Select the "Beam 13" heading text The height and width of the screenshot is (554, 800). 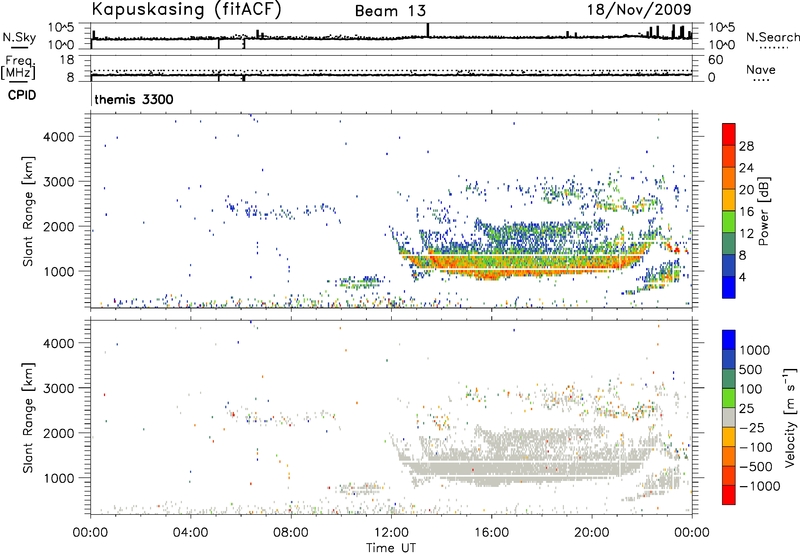tap(390, 11)
